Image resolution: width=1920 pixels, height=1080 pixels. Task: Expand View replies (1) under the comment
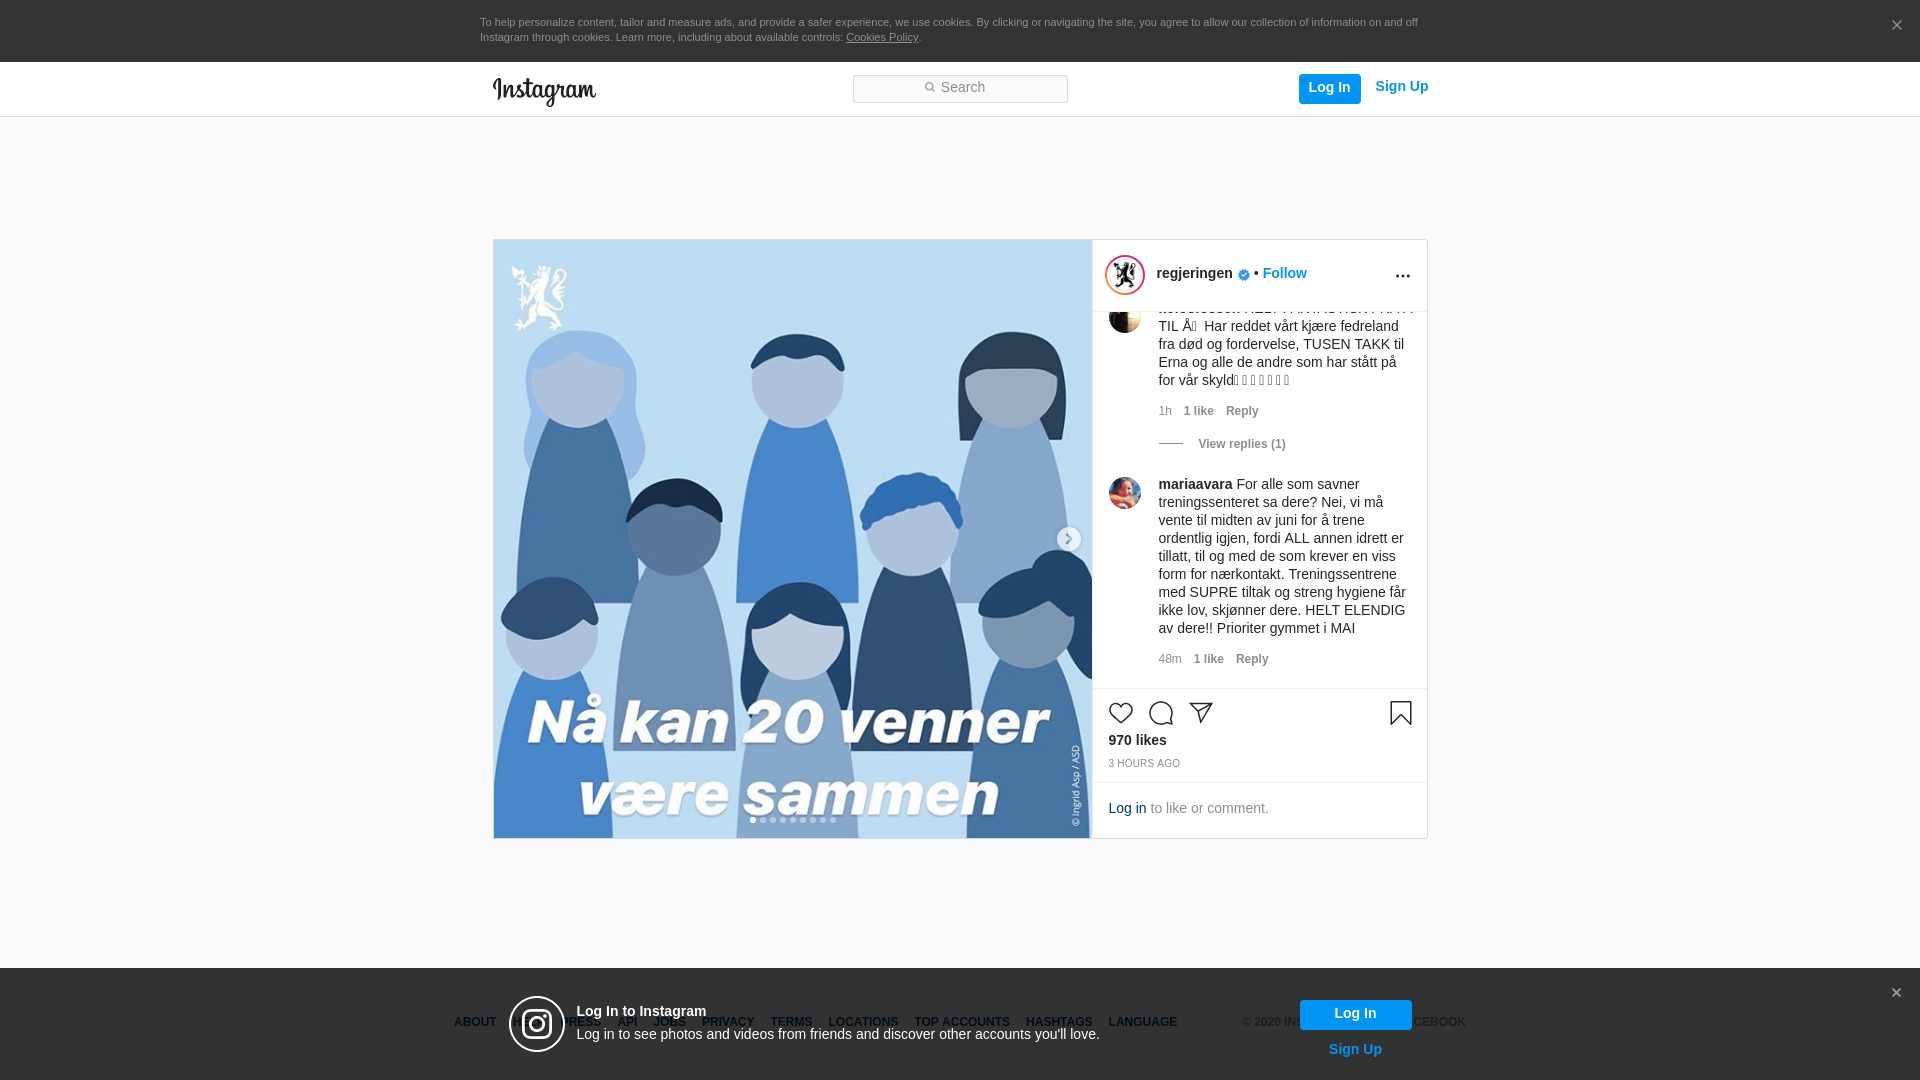coord(1241,444)
